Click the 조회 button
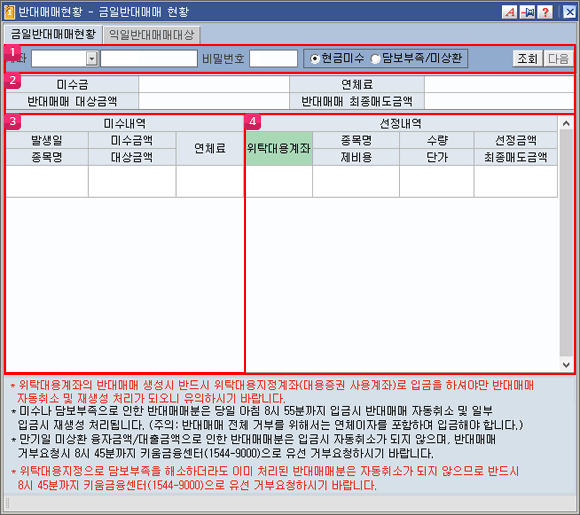Image resolution: width=580 pixels, height=515 pixels. coord(527,58)
